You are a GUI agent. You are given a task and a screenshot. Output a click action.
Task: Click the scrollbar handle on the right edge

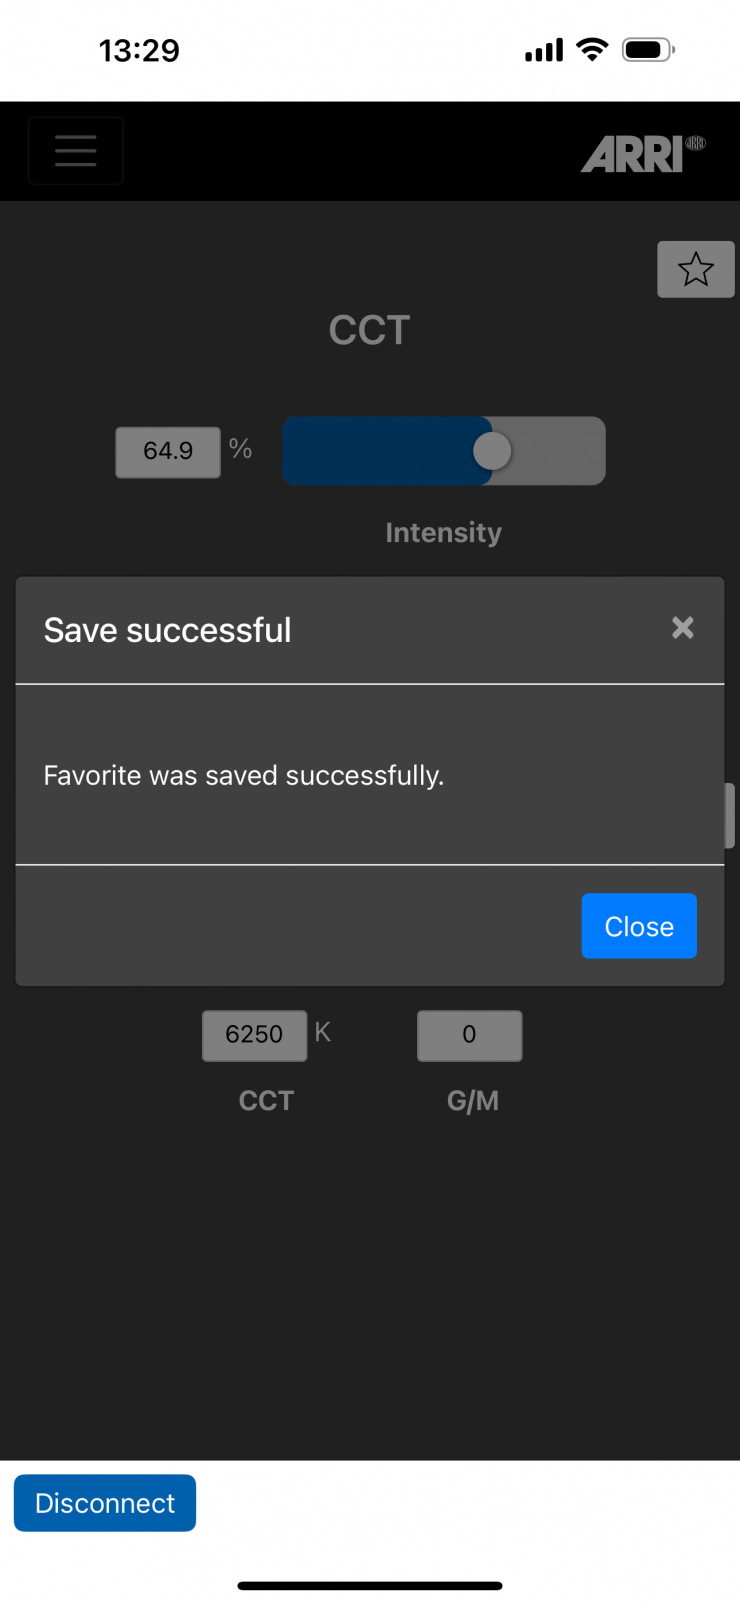730,815
